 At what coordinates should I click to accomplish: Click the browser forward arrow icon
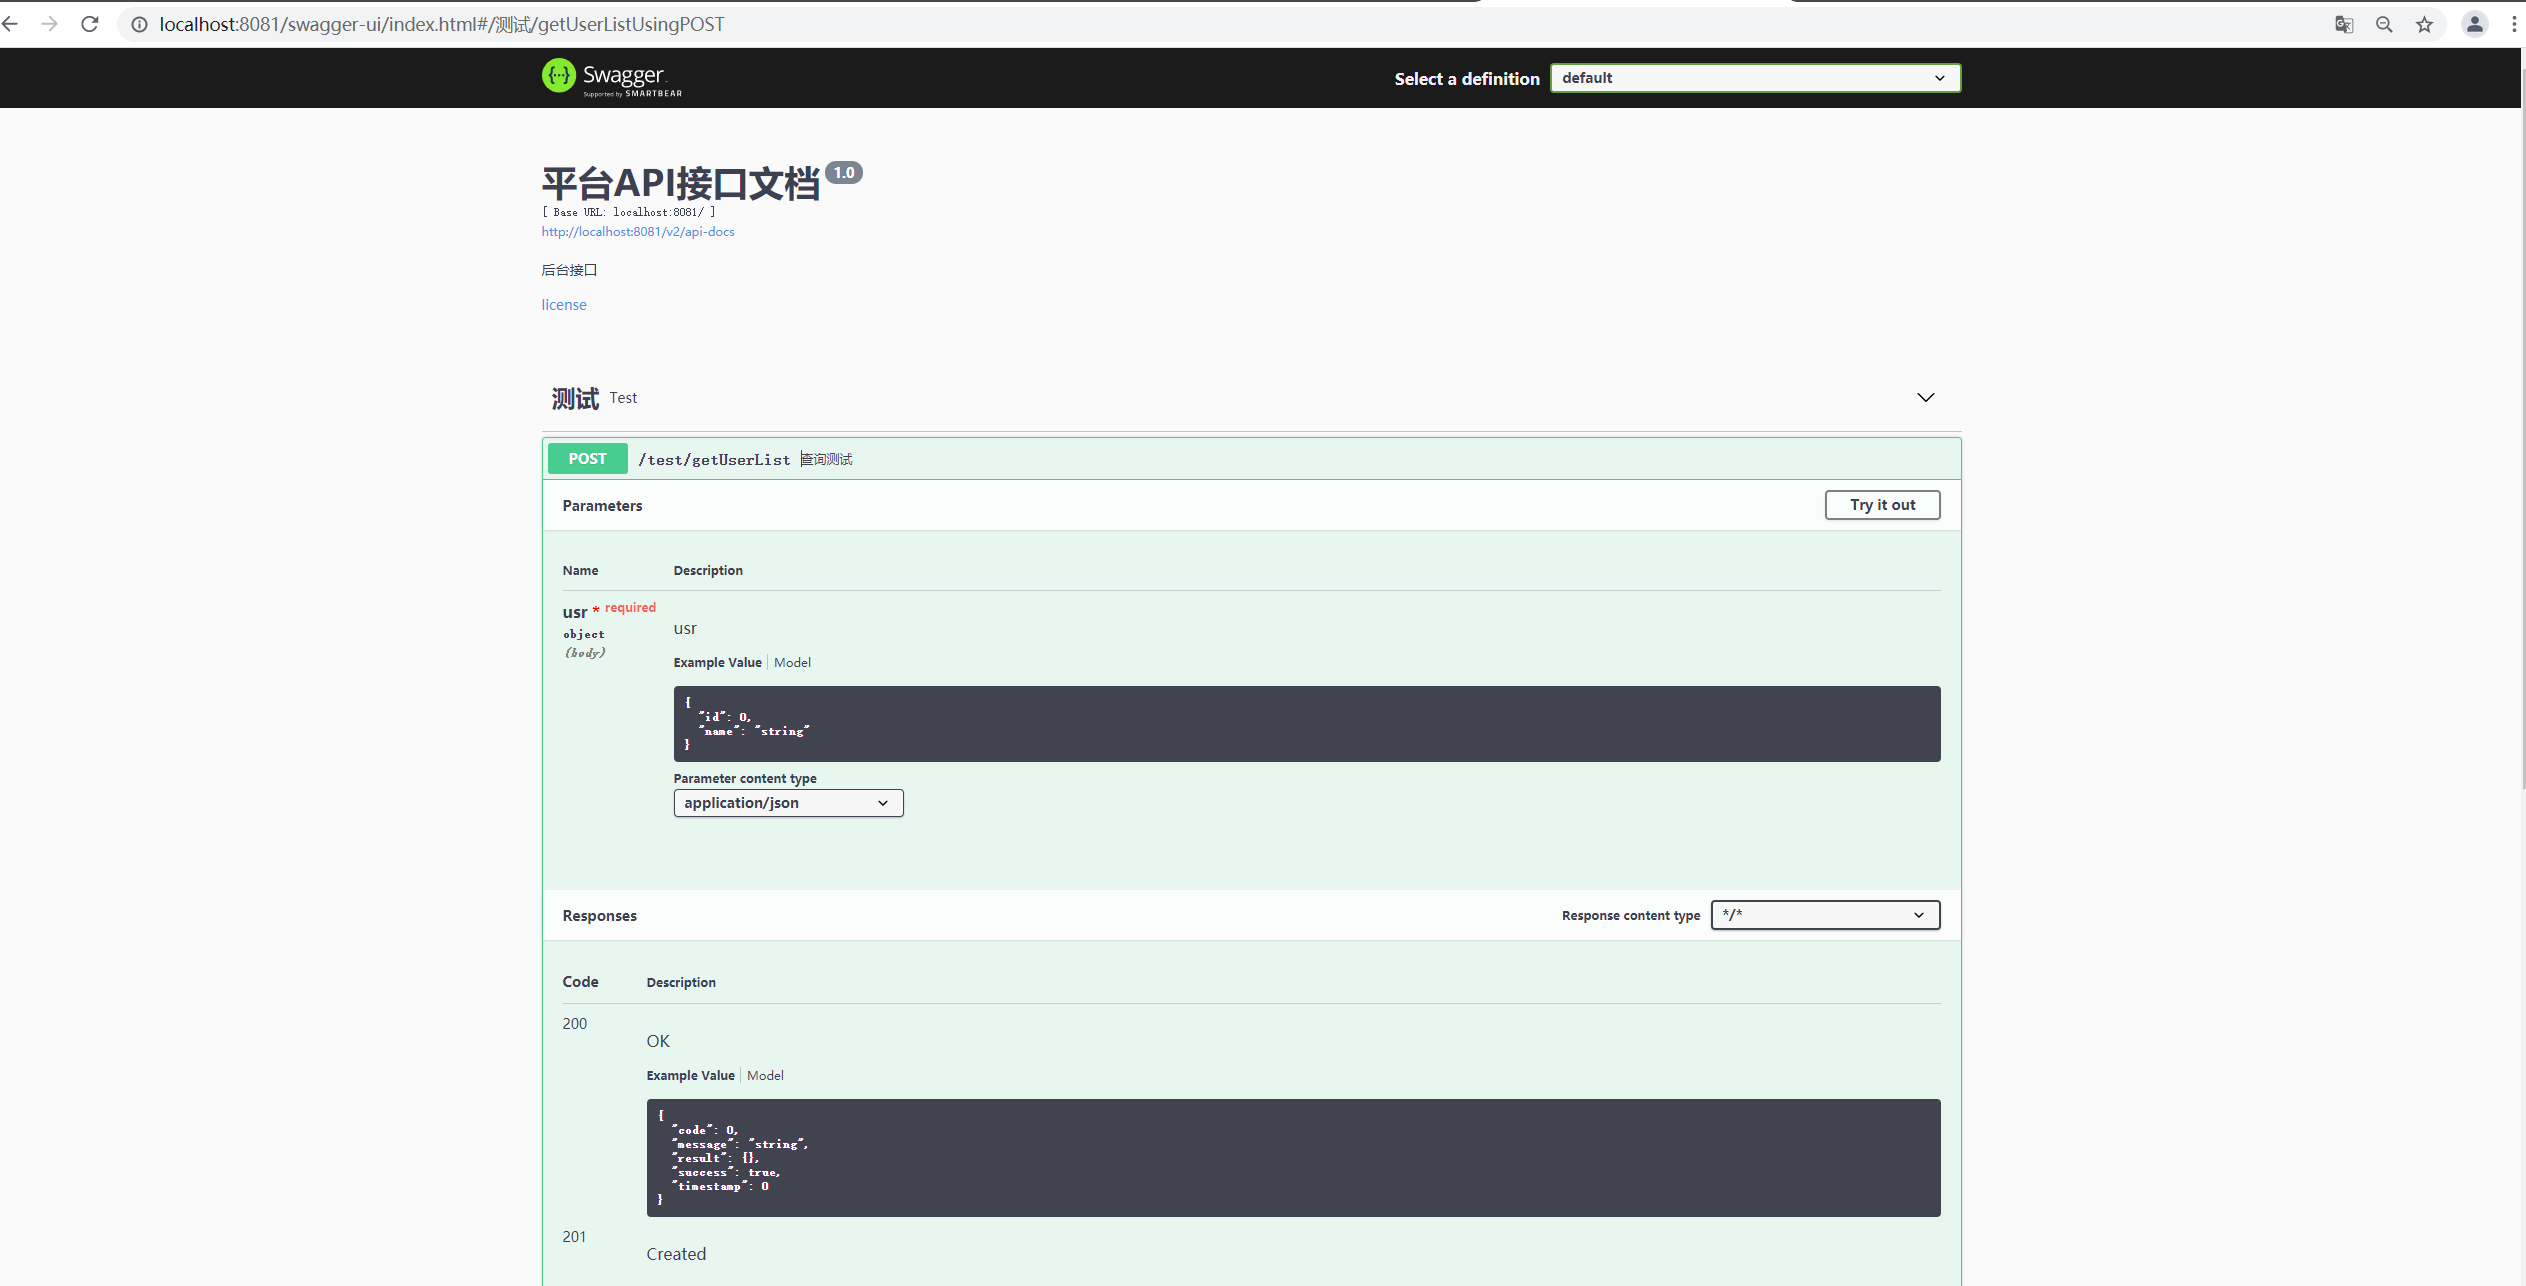coord(49,24)
